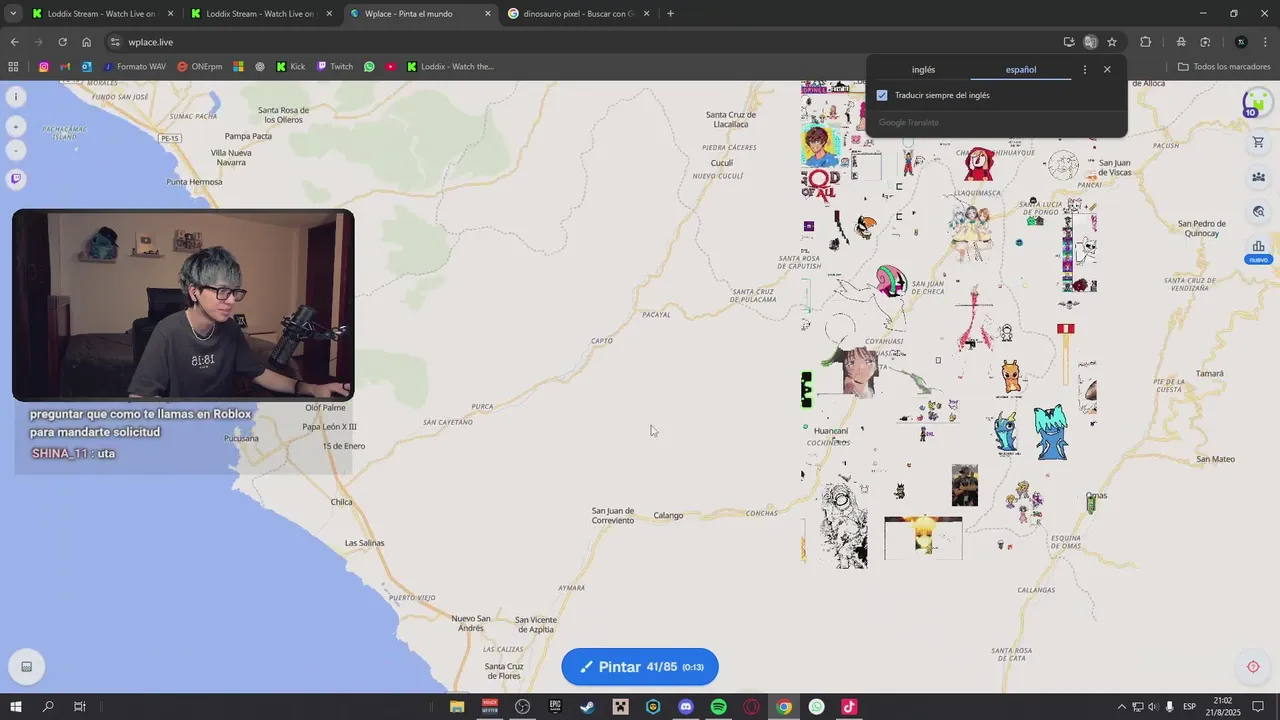Open the Windows notification center
The image size is (1280, 720).
coord(1258,707)
